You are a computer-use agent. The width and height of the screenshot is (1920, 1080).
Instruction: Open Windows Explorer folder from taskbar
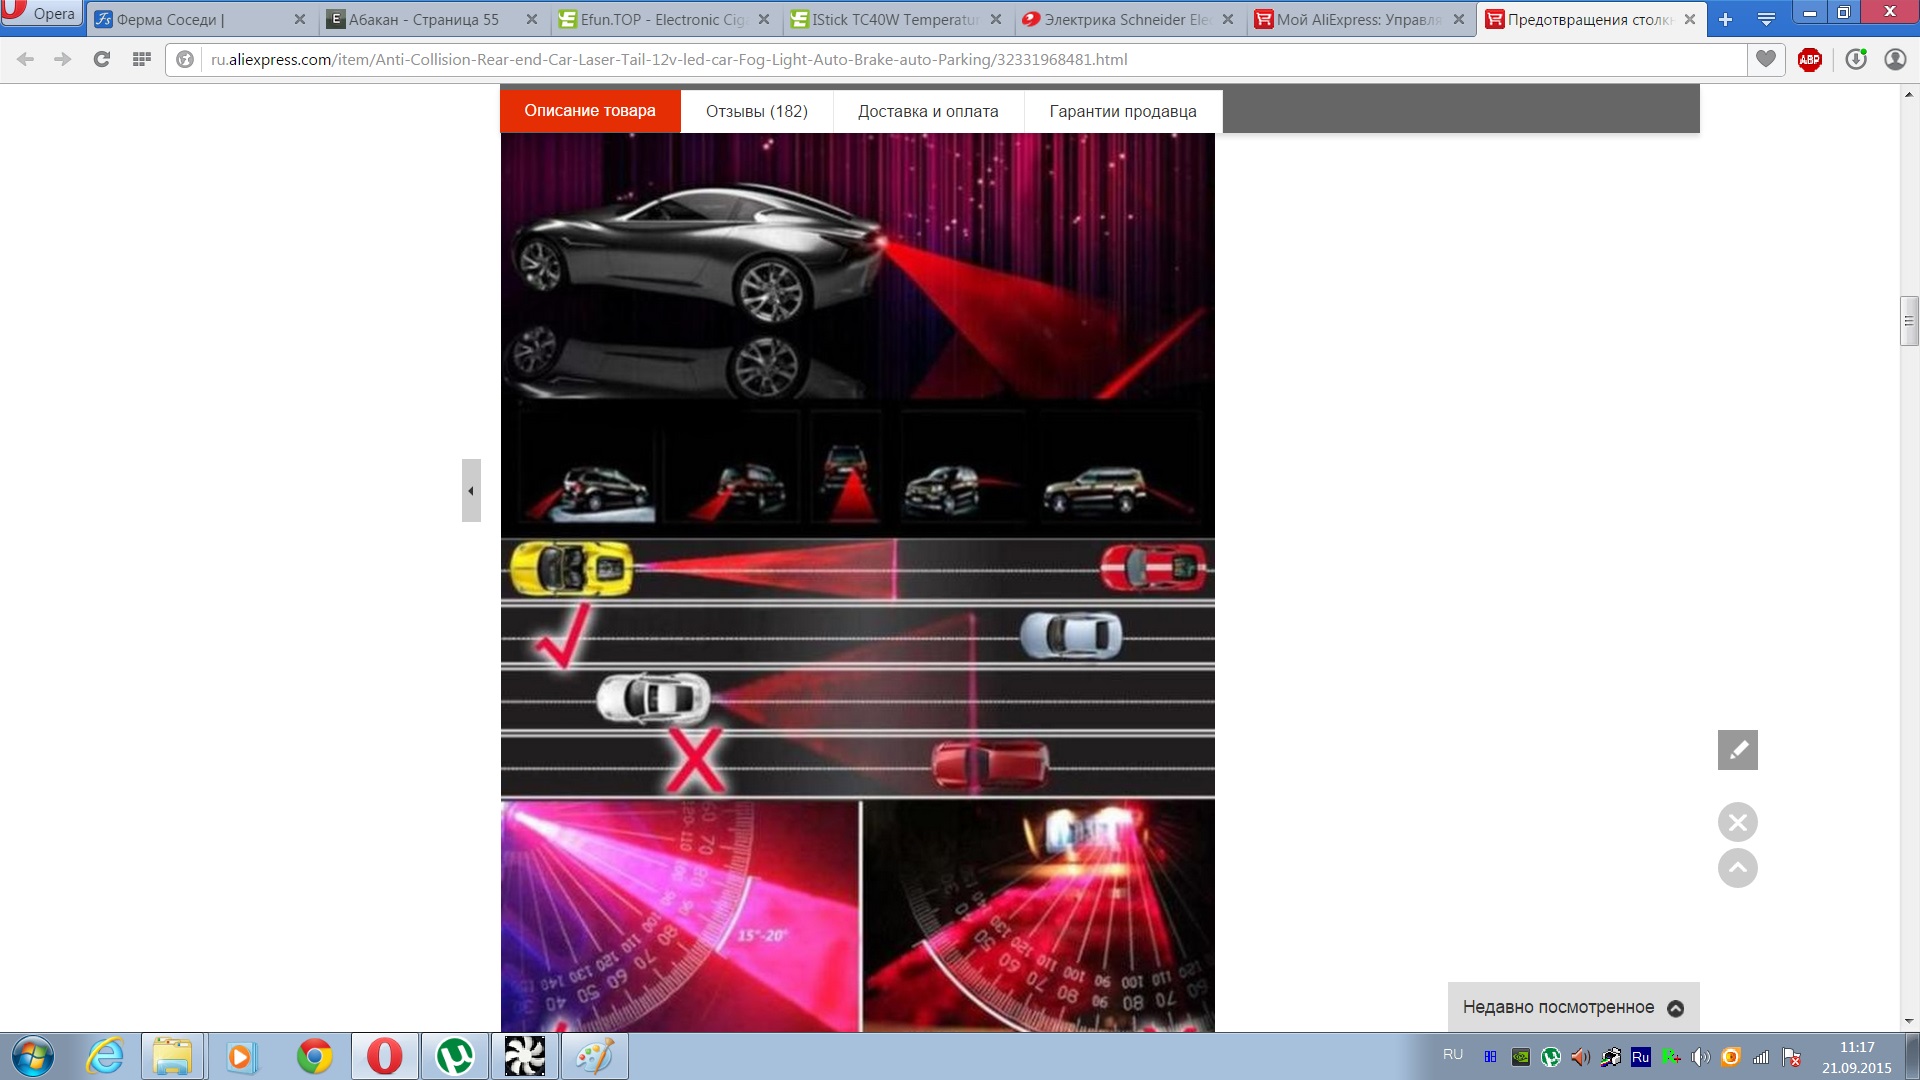(x=172, y=1056)
